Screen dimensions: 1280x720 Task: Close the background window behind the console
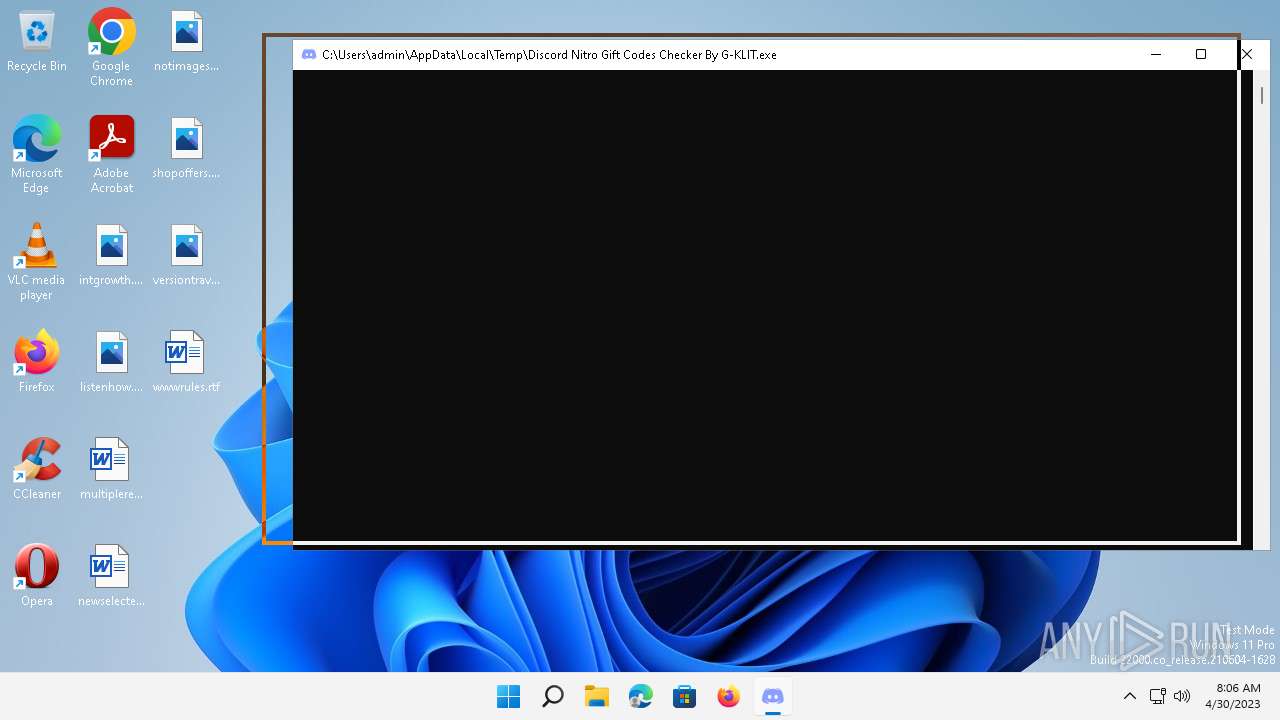click(1247, 55)
